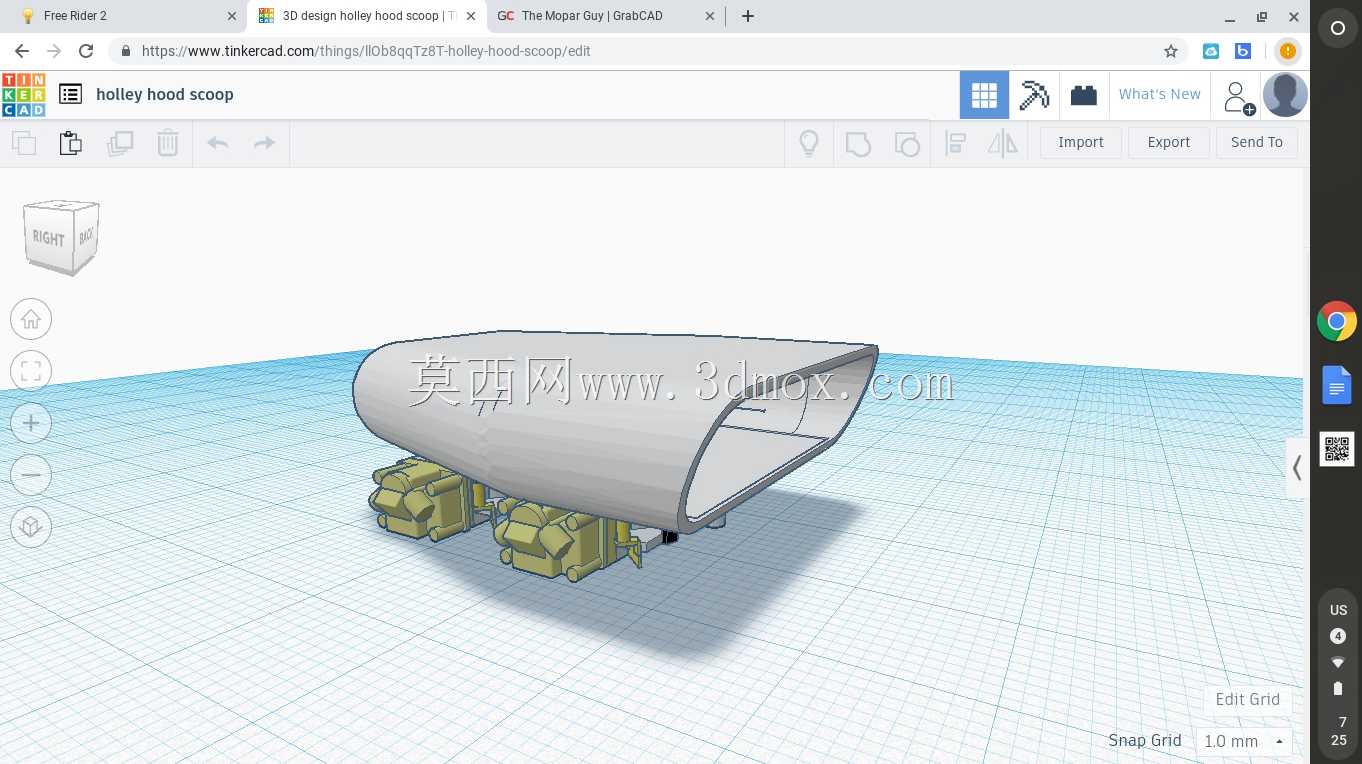Viewport: 1362px width, 764px height.
Task: Open the QR code app on shelf
Action: [1337, 449]
